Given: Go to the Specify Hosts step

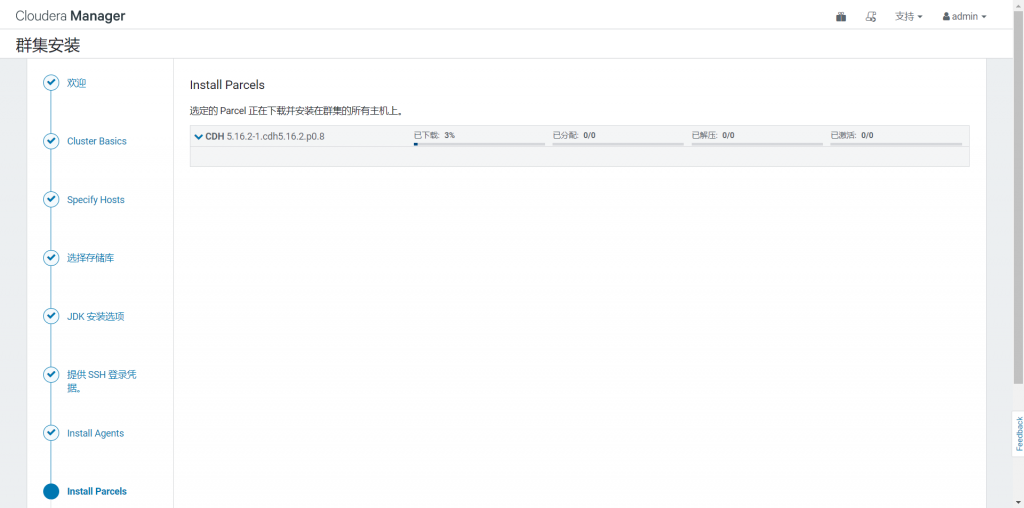Looking at the screenshot, I should coord(95,200).
